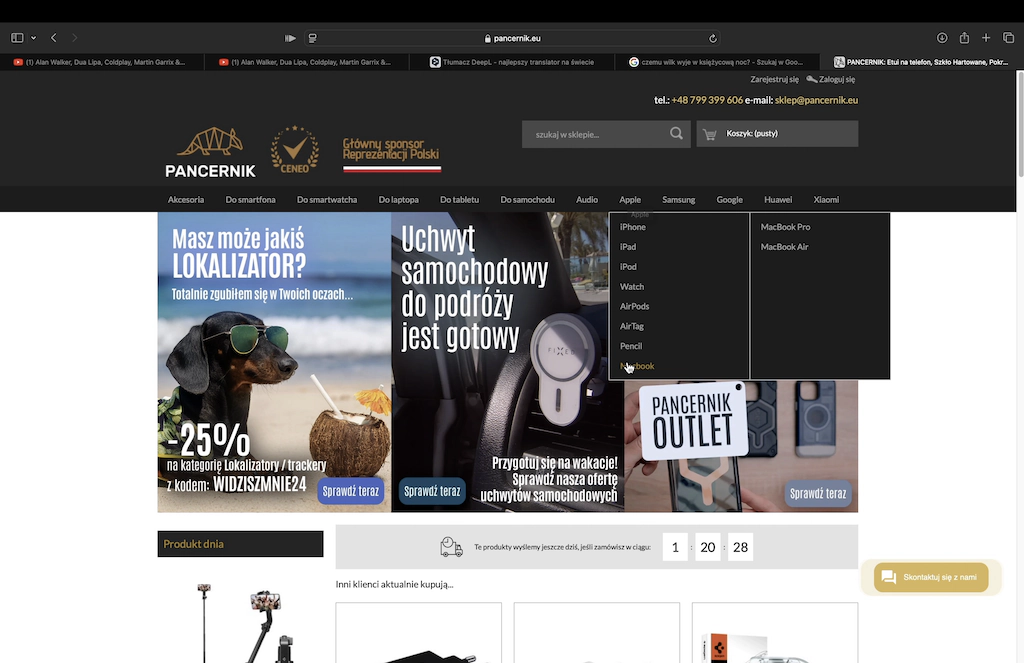Open the Safari downloads icon
This screenshot has width=1024, height=663.
point(942,38)
